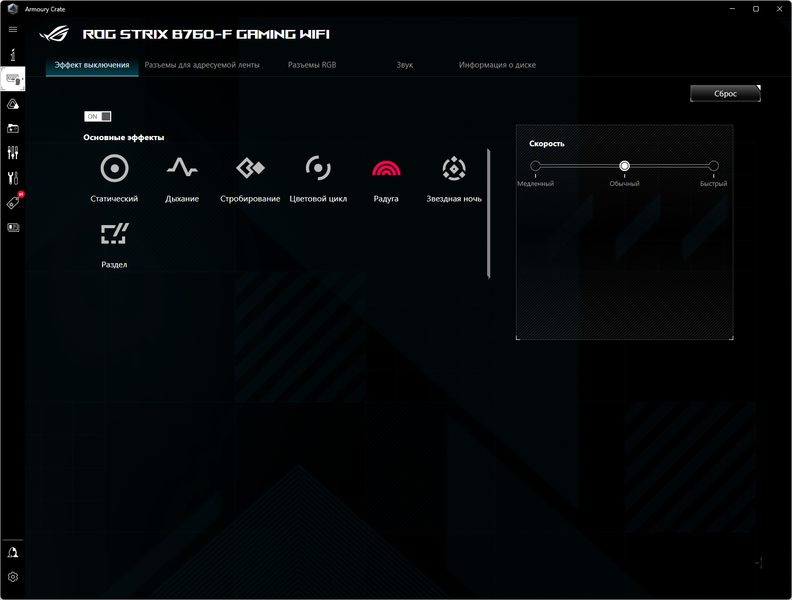Open the Home info sidebar icon
Screen dimensions: 792x600
[x=13, y=54]
